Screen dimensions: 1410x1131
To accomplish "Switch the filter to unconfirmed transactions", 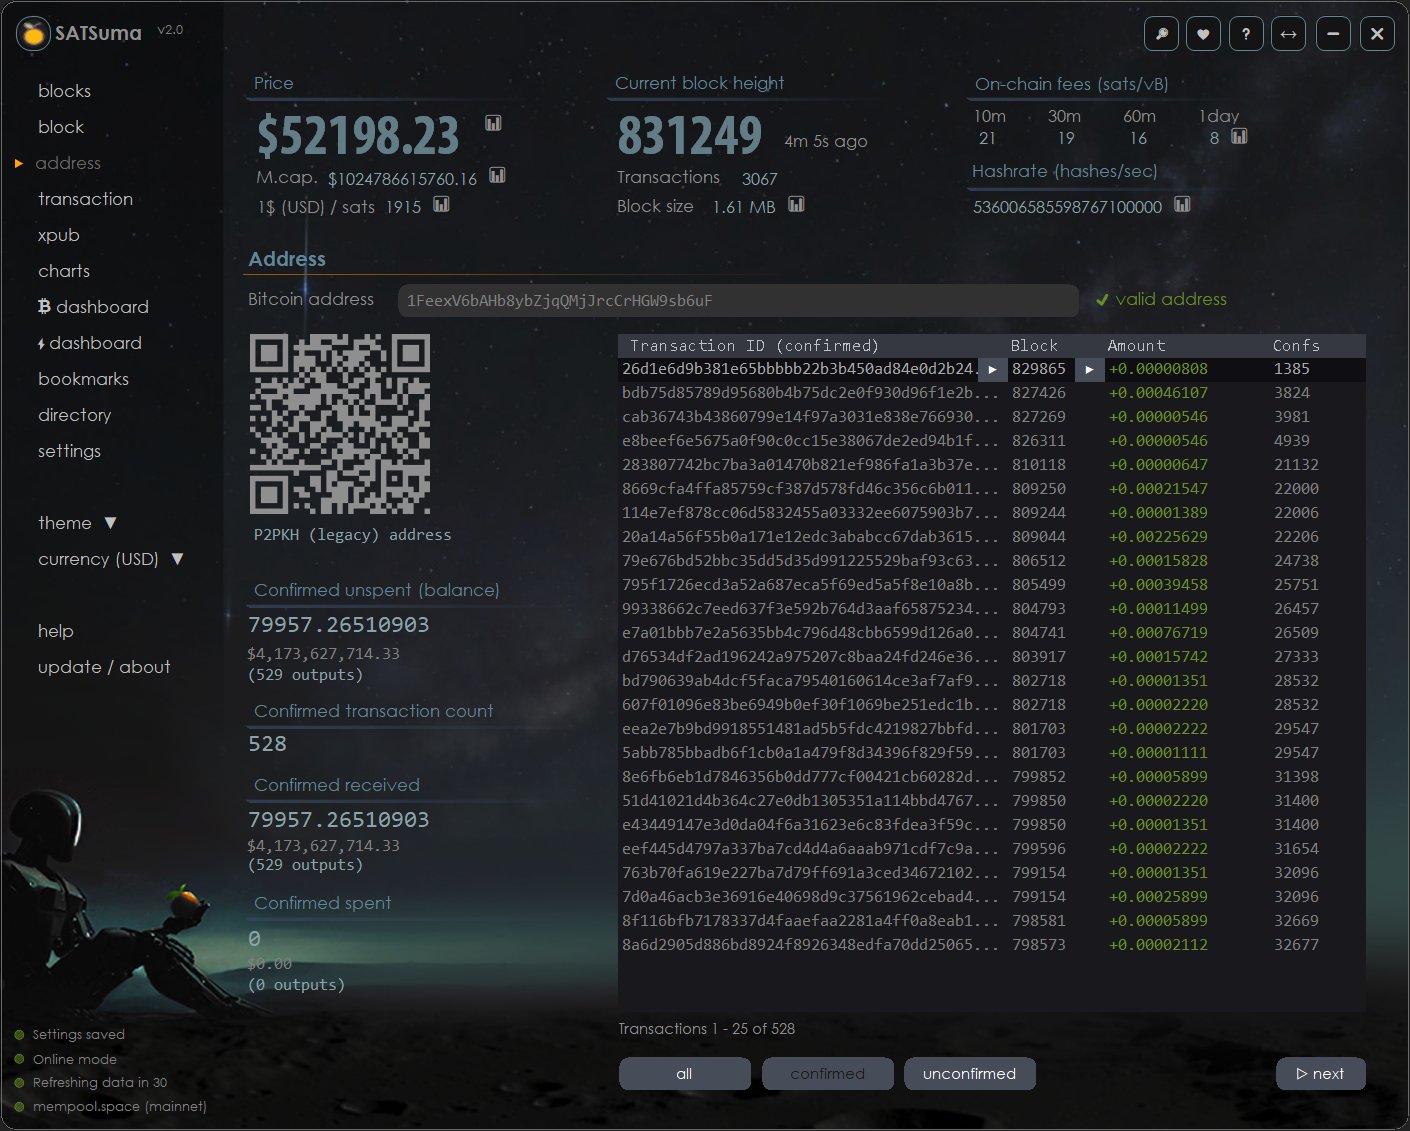I will 969,1073.
